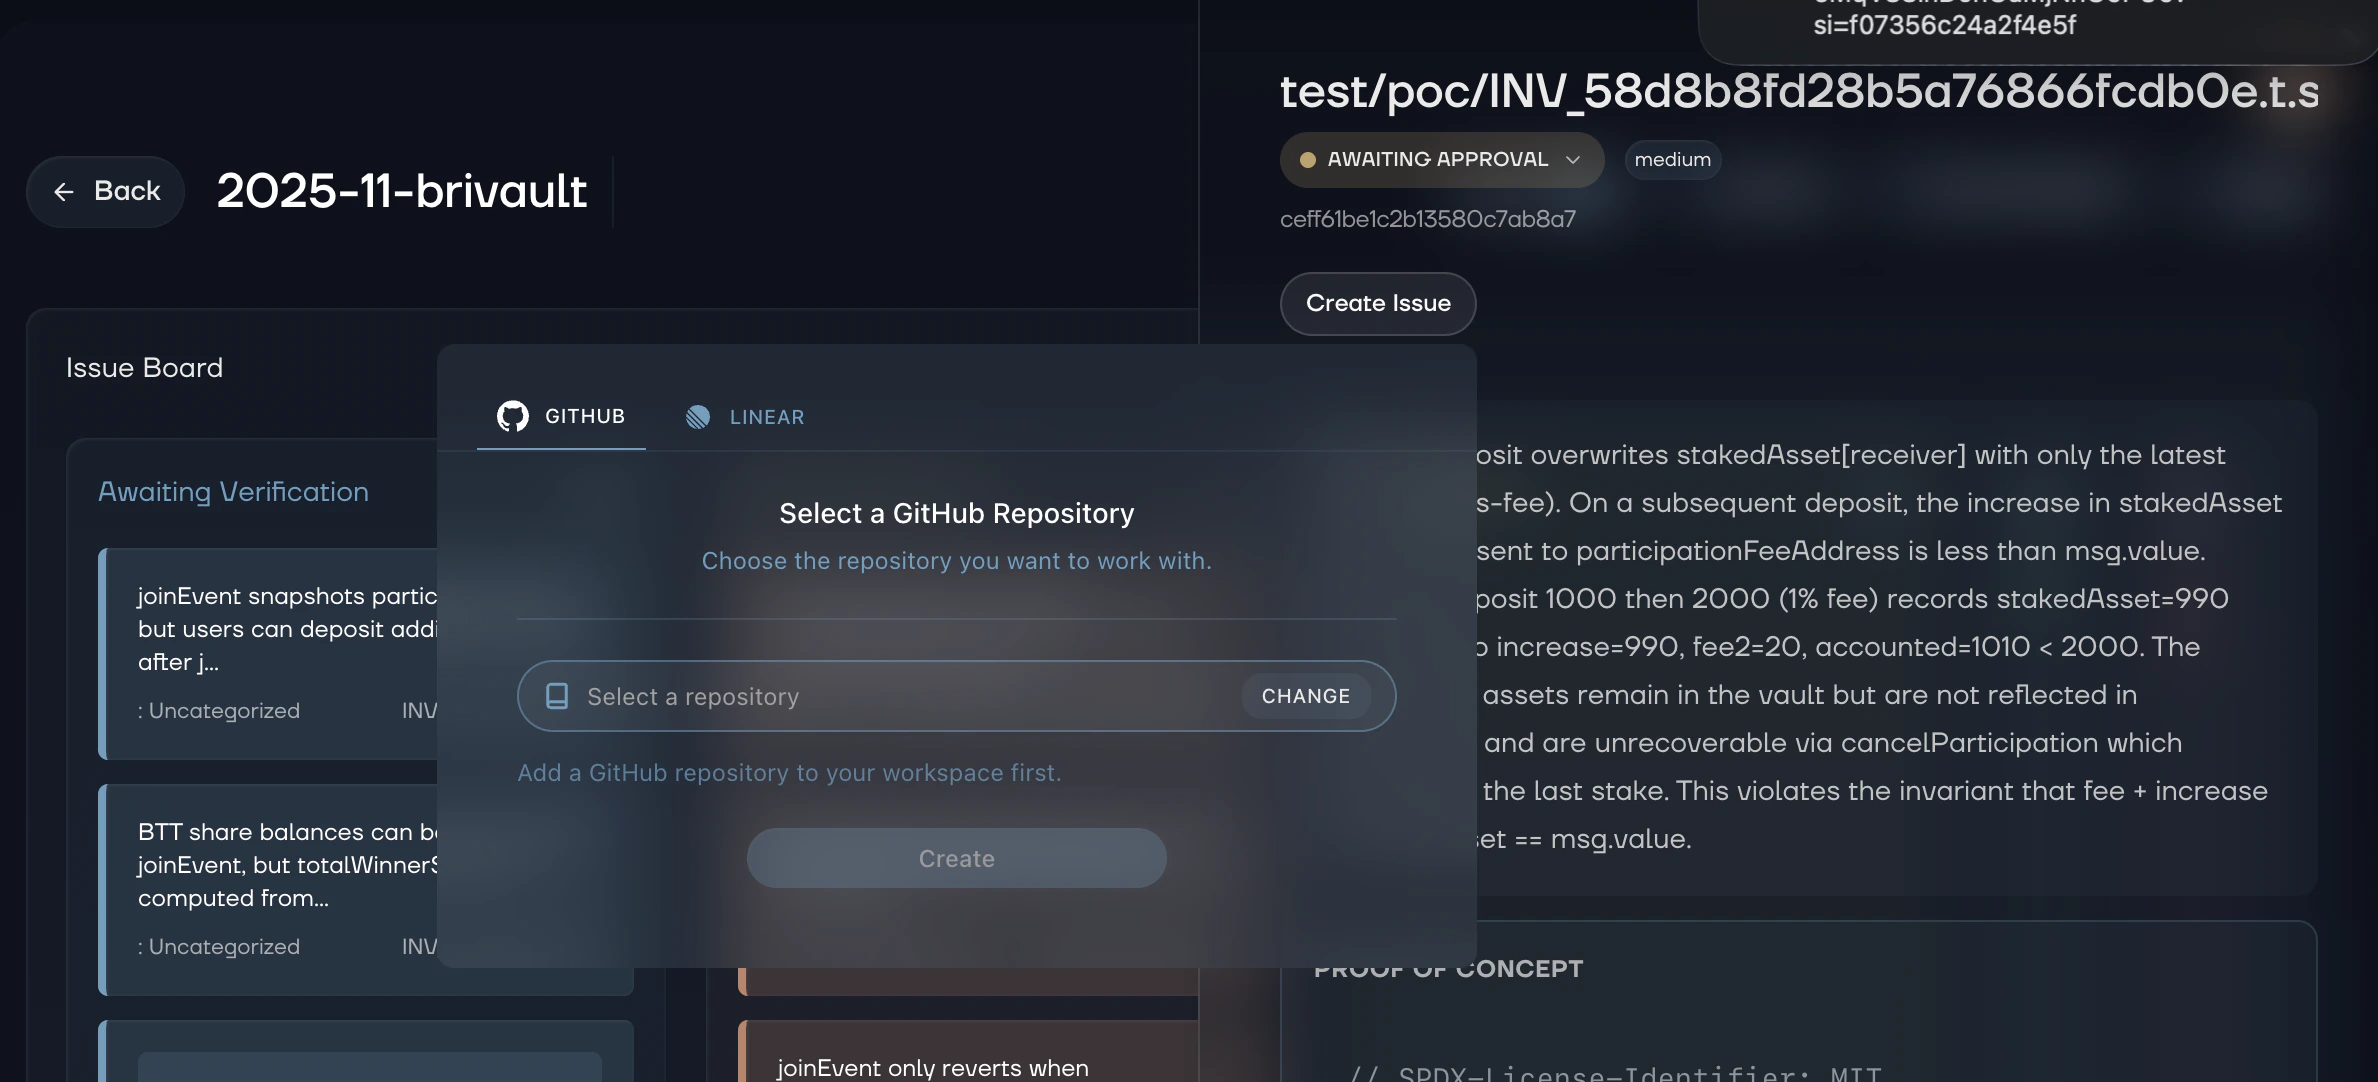Open the AWAITING APPROVAL status dropdown
The height and width of the screenshot is (1082, 2378).
[1442, 160]
